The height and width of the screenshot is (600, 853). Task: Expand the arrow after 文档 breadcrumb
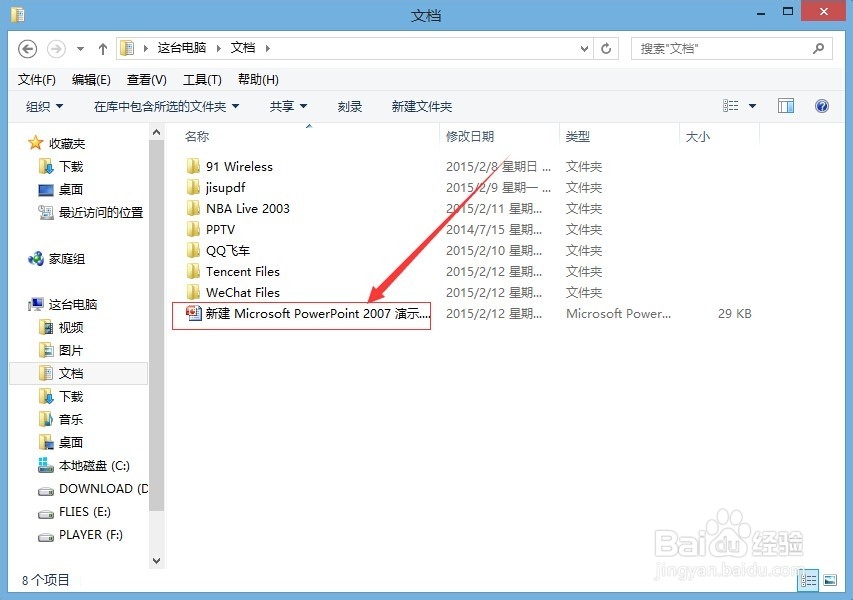tap(267, 48)
